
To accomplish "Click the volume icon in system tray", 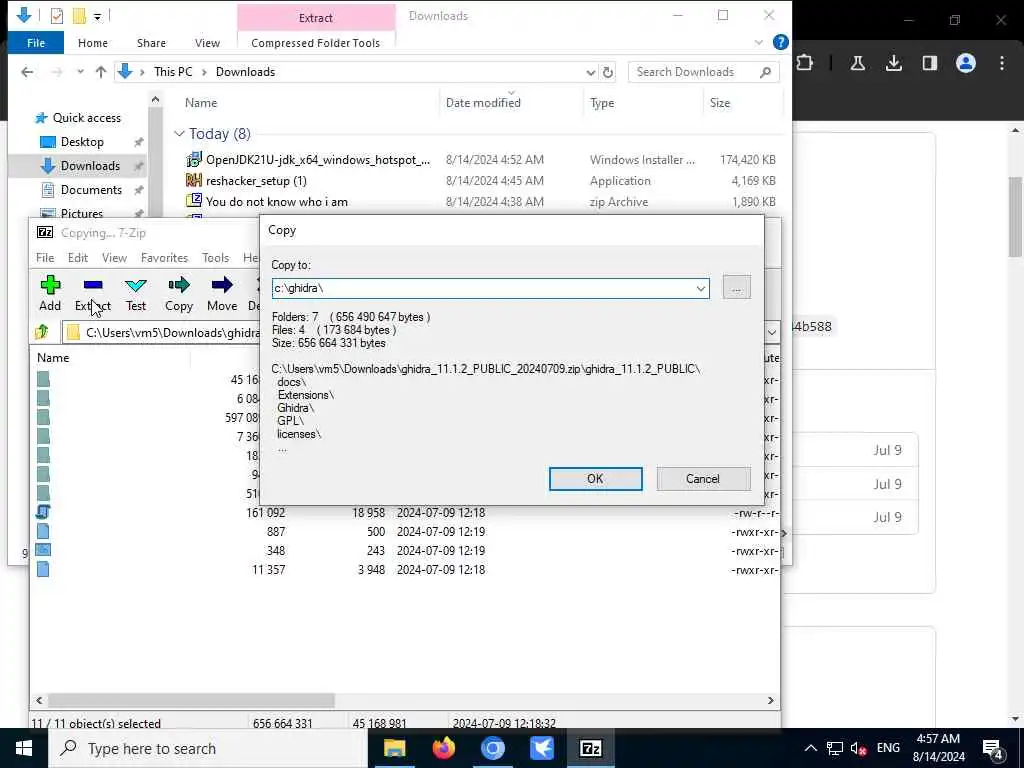I will pyautogui.click(x=858, y=748).
